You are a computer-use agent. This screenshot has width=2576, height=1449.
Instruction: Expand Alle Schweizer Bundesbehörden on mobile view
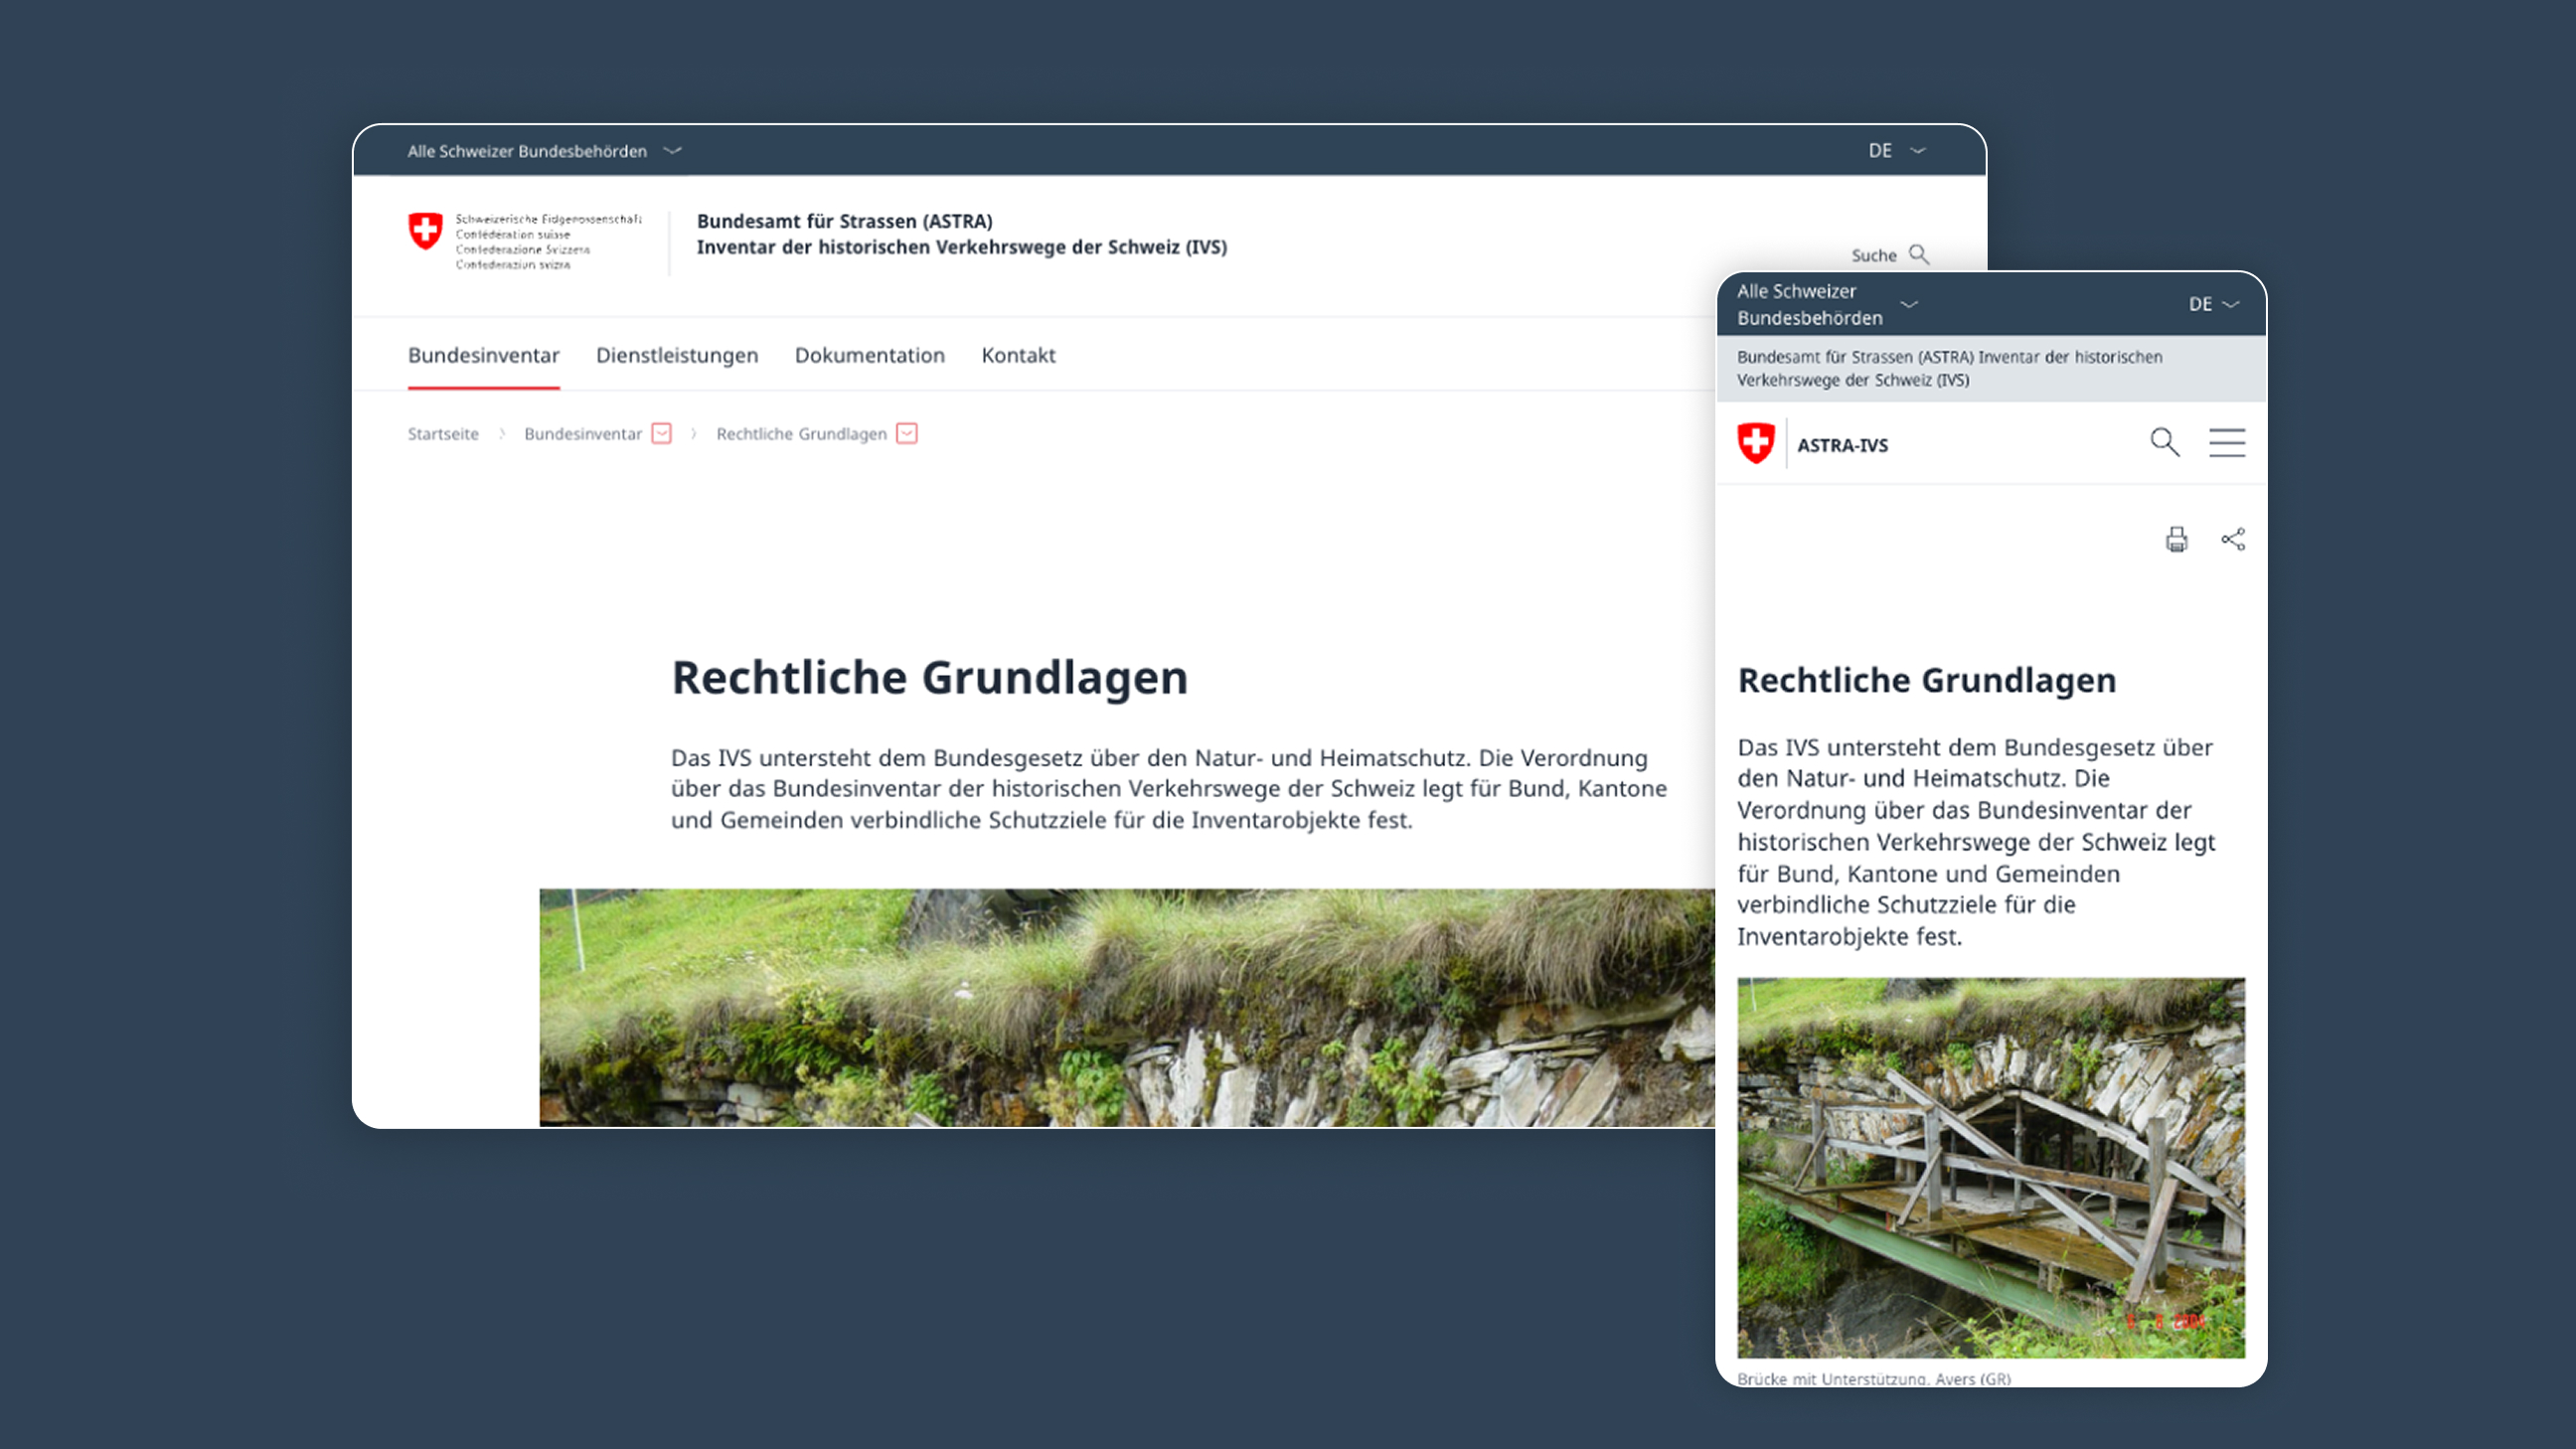pos(1826,304)
